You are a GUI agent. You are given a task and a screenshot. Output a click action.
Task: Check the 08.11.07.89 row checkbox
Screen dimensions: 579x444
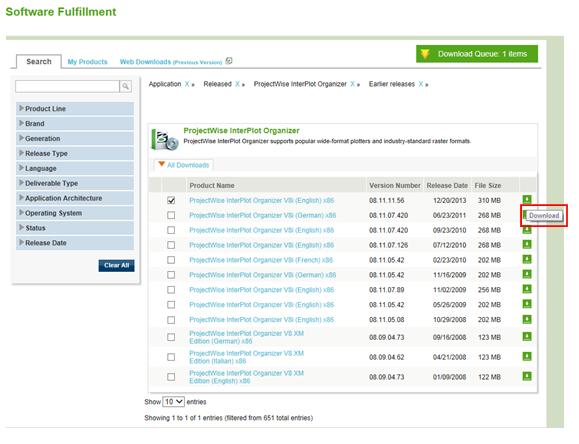pyautogui.click(x=171, y=290)
